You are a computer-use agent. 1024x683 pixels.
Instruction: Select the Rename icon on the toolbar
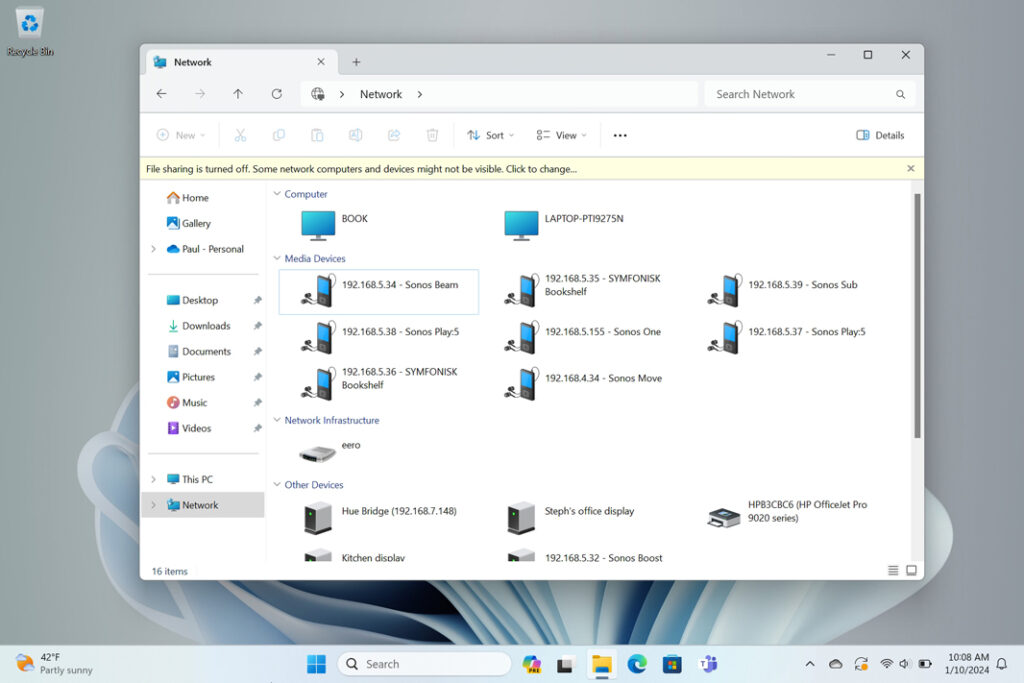(x=355, y=134)
